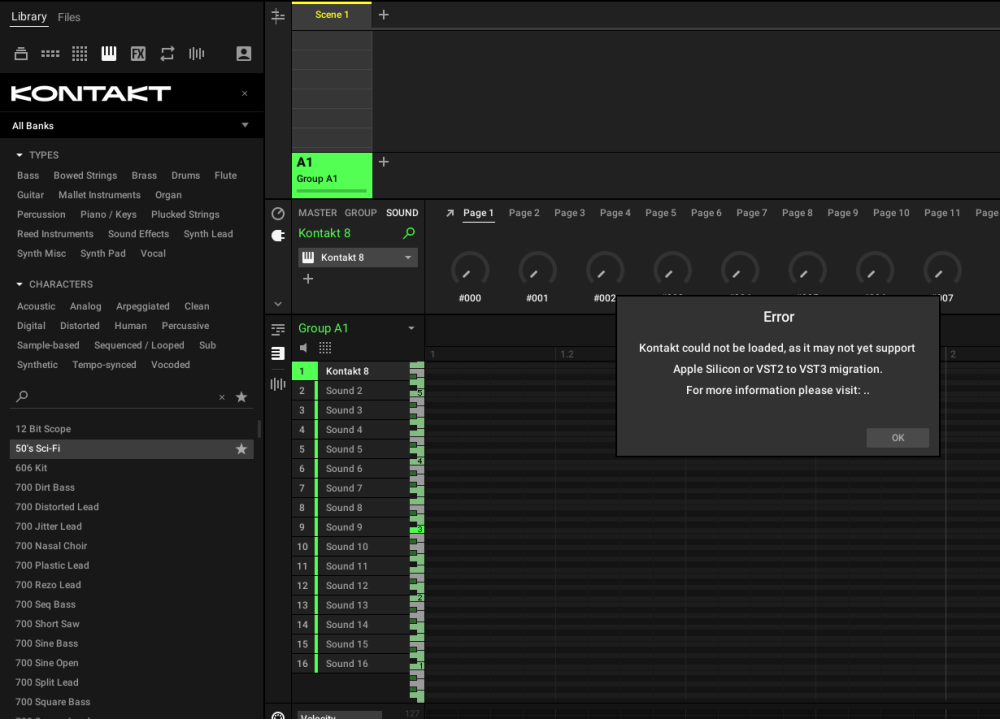Toggle favorite star on 50's Sci-Fi
The image size is (1000, 719).
pos(241,449)
